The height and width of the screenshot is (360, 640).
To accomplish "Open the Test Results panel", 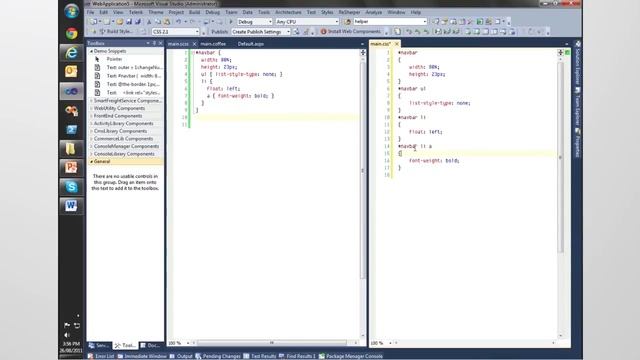I will 260,356.
